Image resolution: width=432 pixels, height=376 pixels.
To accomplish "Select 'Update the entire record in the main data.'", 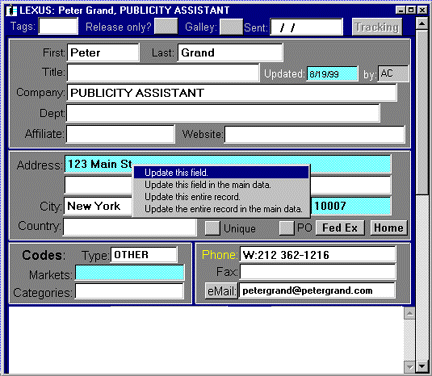I will pyautogui.click(x=221, y=209).
